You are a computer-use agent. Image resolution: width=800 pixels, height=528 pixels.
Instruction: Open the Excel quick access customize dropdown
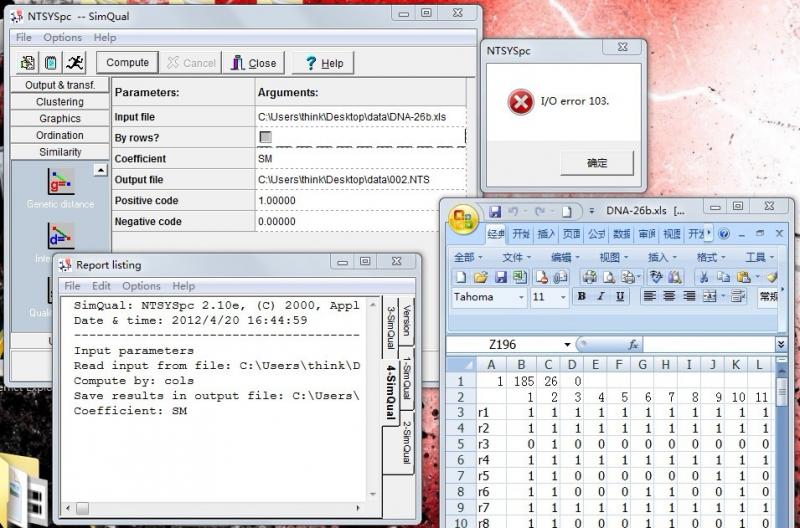(x=591, y=211)
